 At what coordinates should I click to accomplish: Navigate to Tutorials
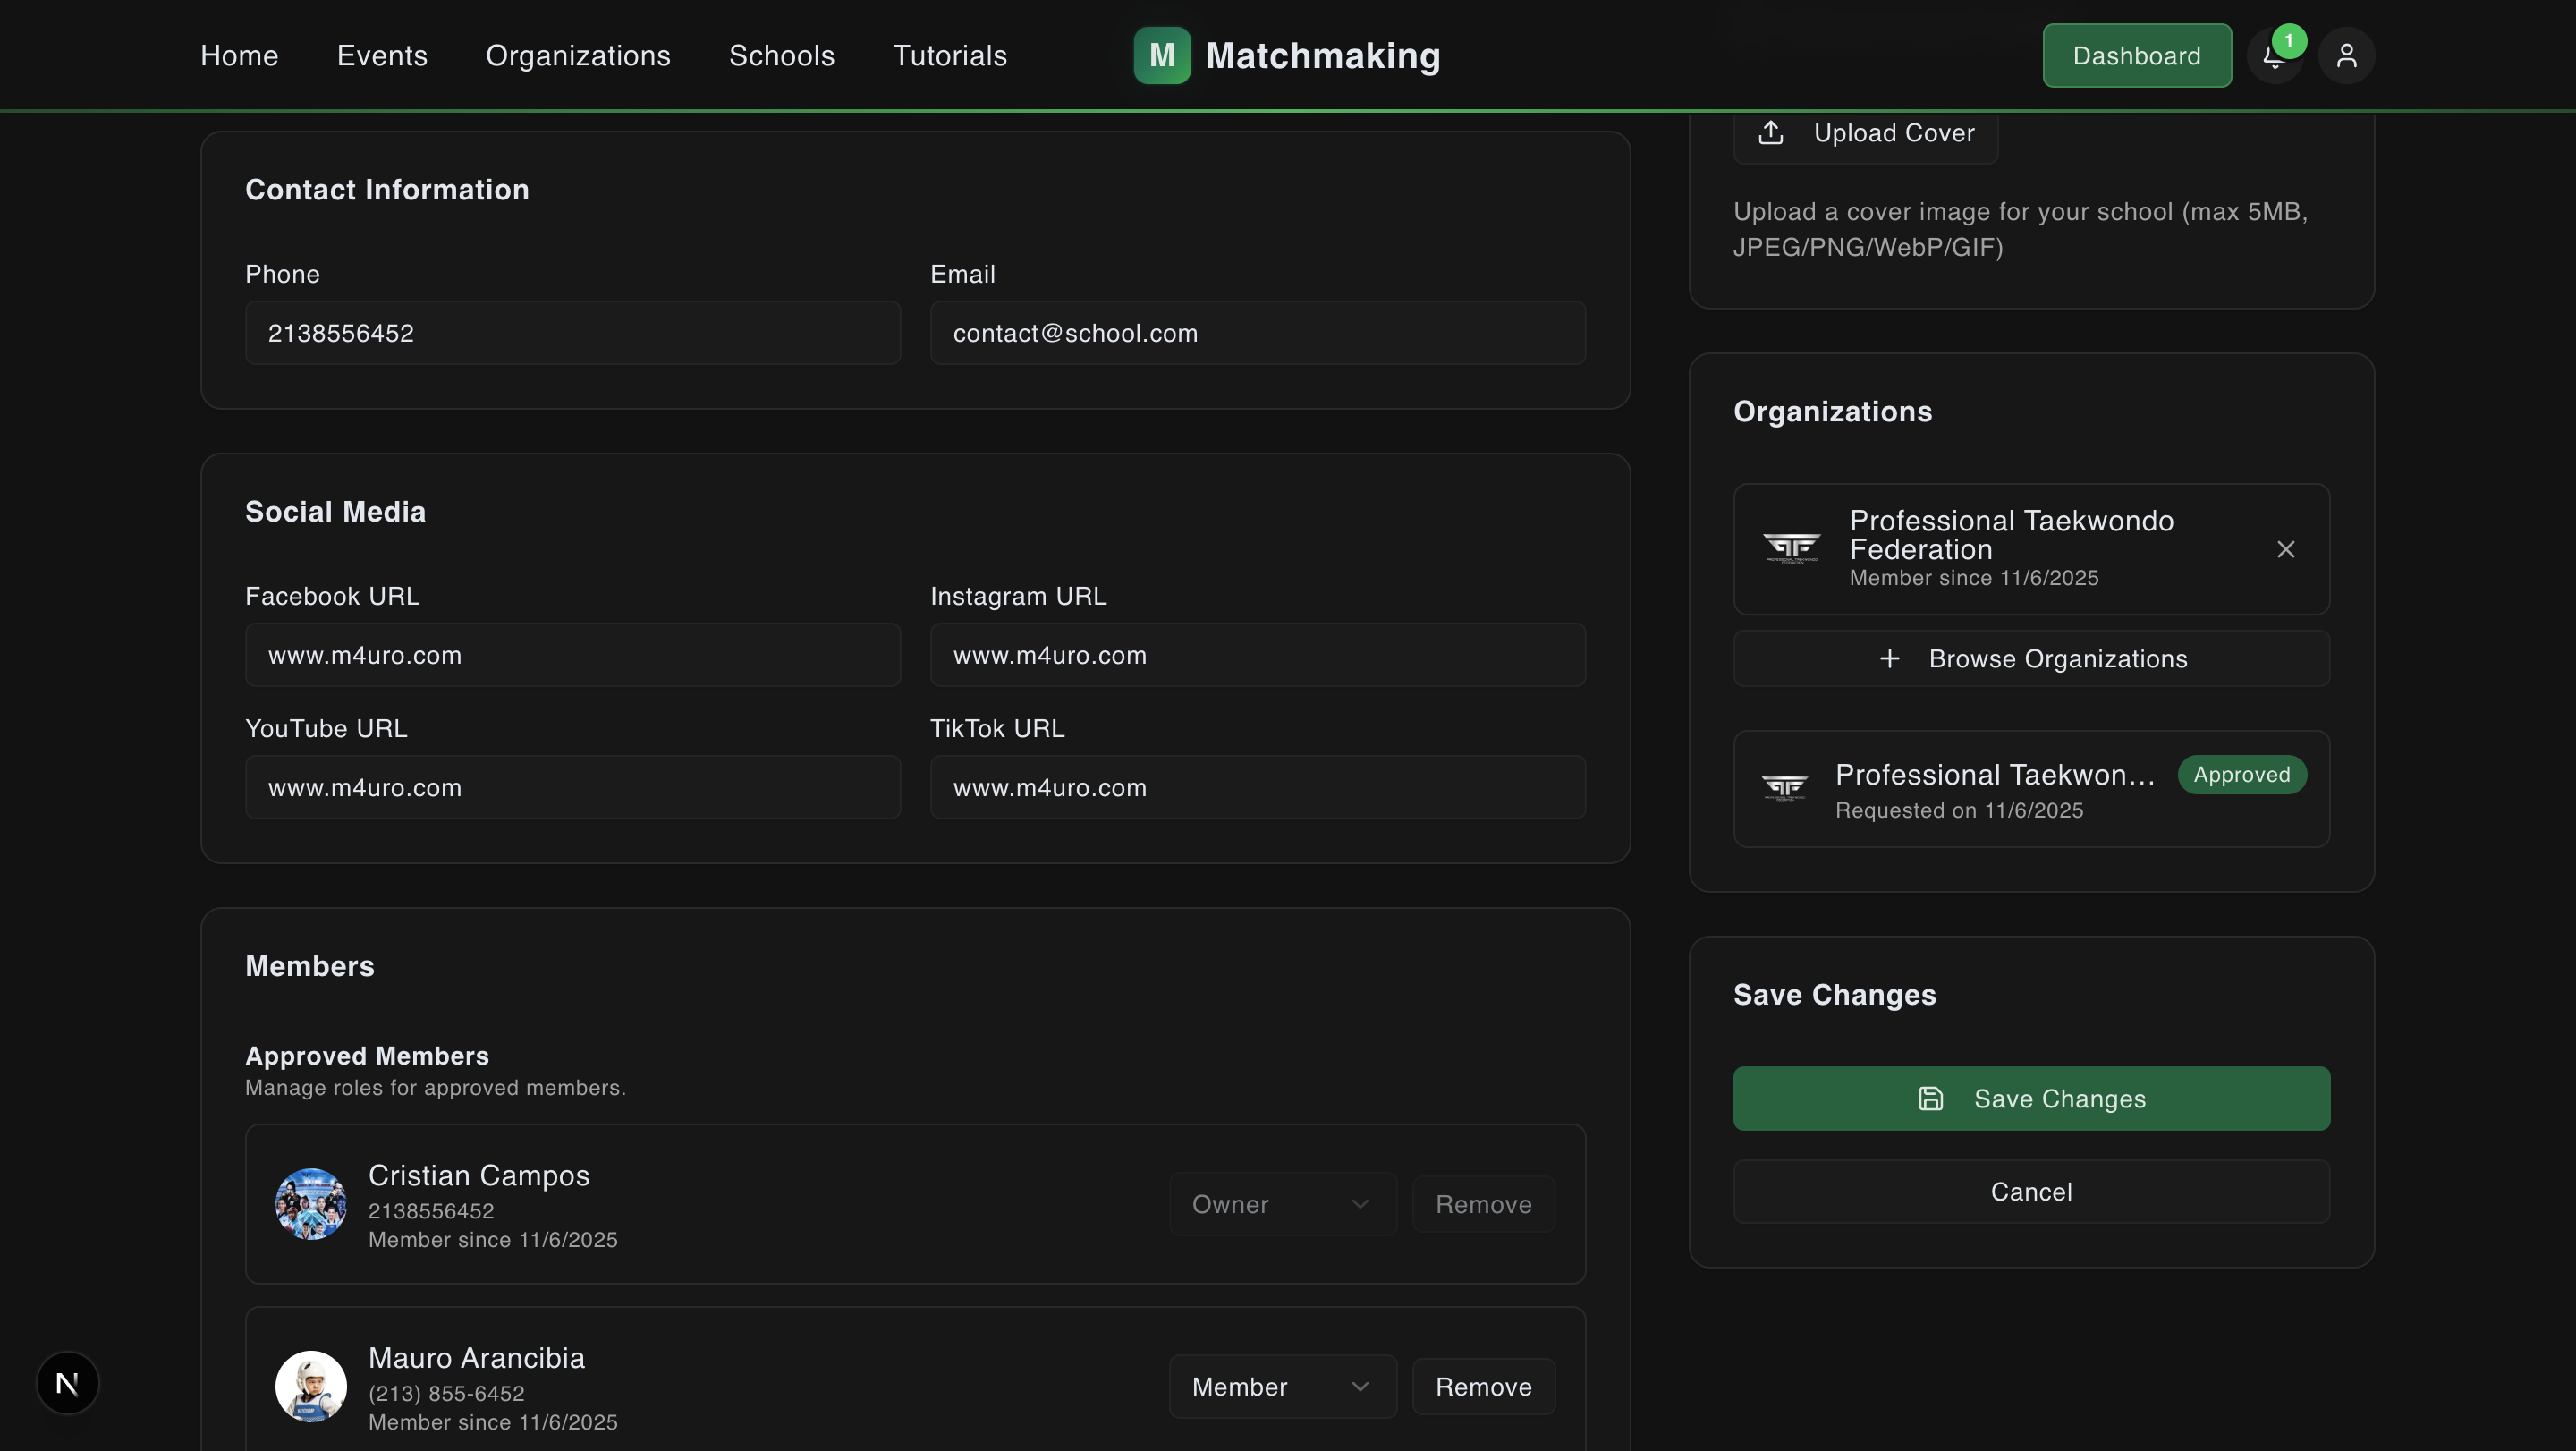949,56
